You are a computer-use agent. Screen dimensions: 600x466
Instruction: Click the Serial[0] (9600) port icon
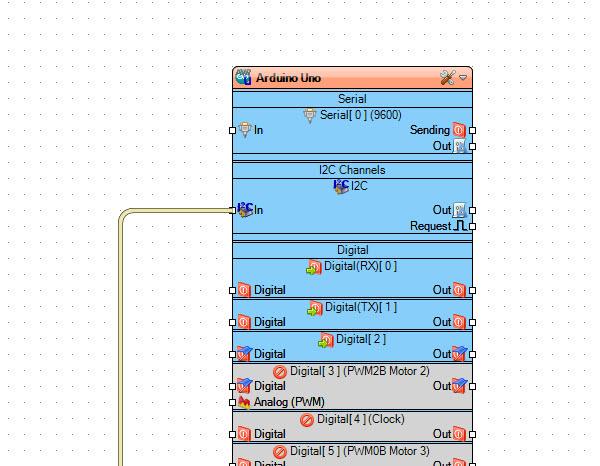pos(310,116)
